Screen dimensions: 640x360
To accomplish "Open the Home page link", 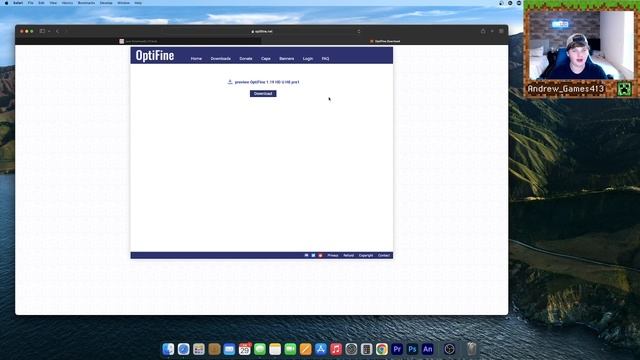I will 196,58.
